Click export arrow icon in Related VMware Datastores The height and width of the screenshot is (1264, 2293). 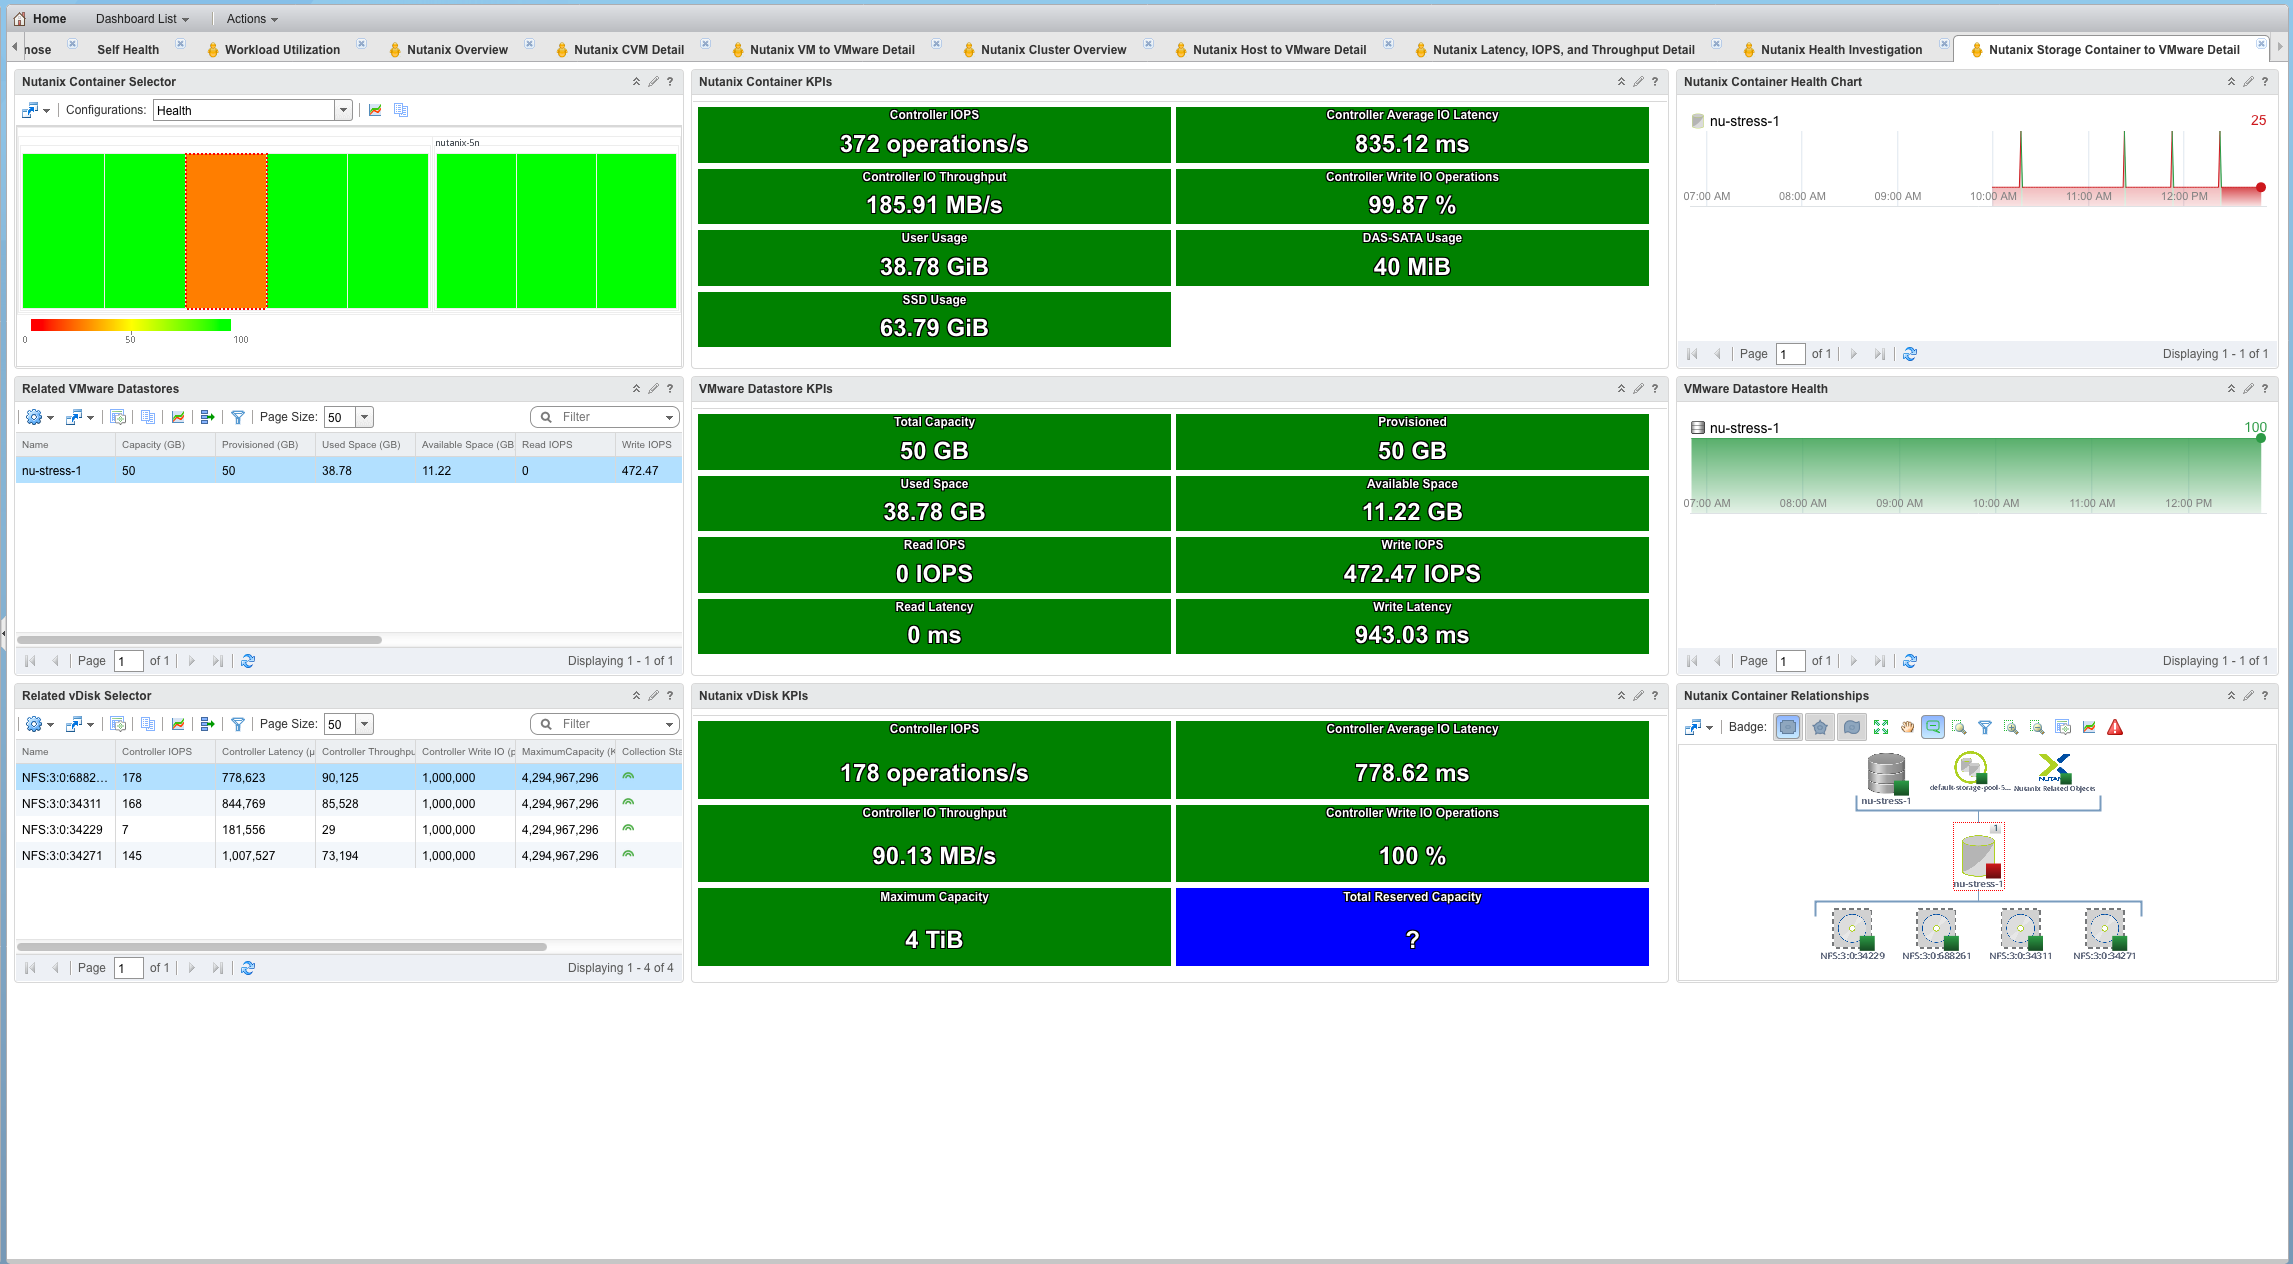208,417
